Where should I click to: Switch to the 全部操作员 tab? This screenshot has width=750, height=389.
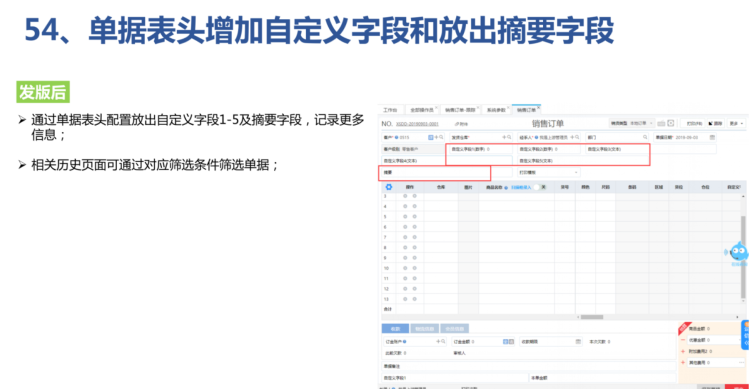click(422, 110)
